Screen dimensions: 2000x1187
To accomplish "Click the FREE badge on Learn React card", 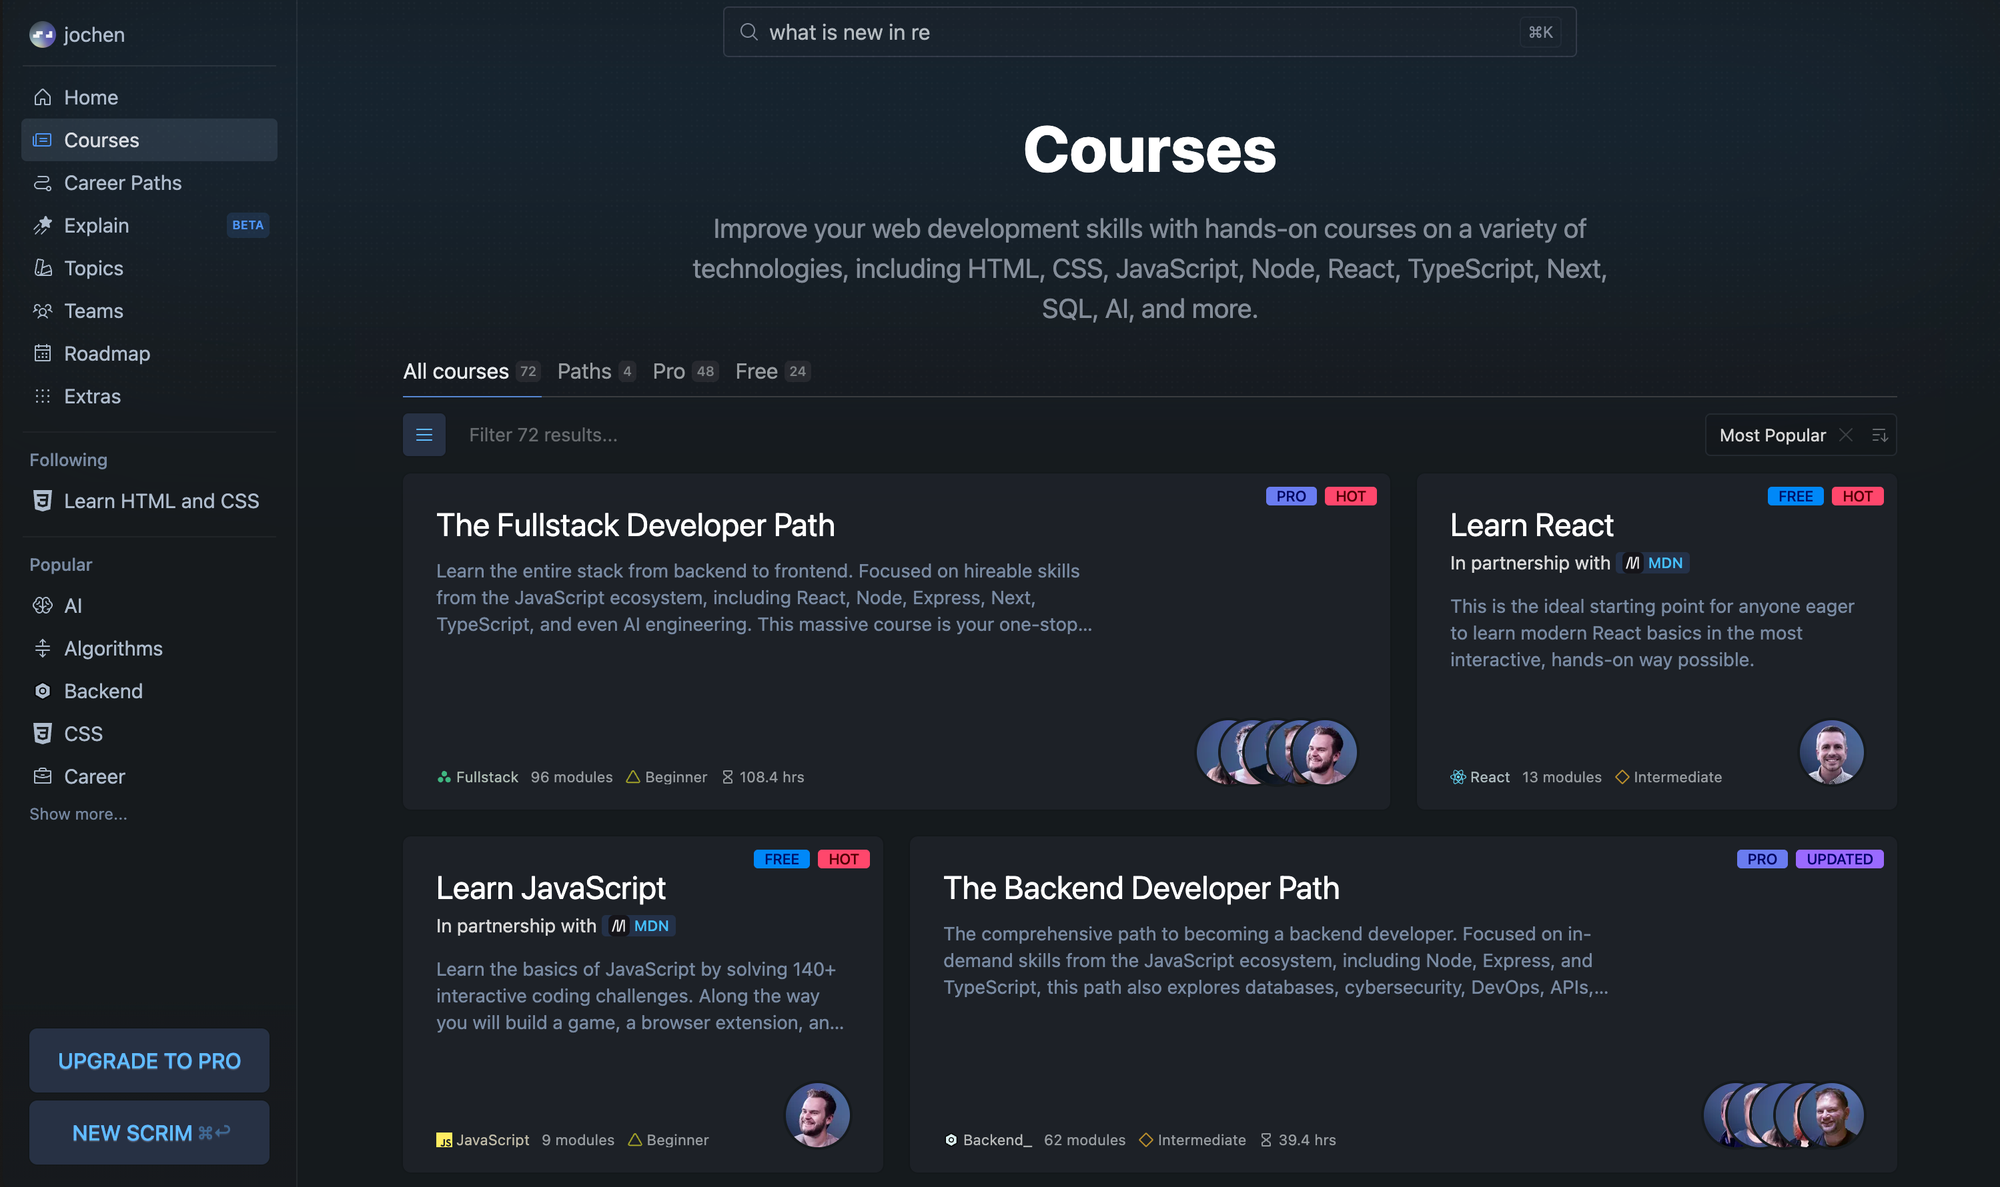I will (1795, 496).
